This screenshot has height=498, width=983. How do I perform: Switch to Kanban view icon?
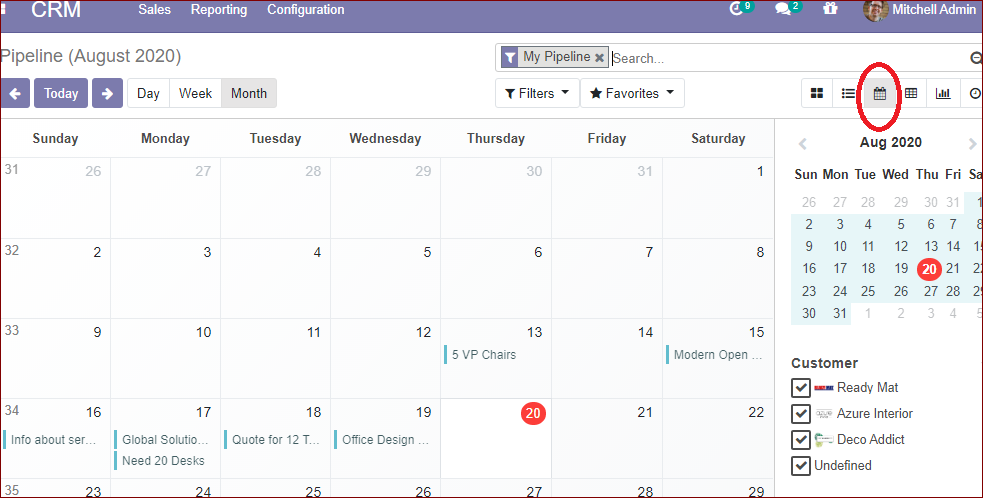[x=817, y=93]
